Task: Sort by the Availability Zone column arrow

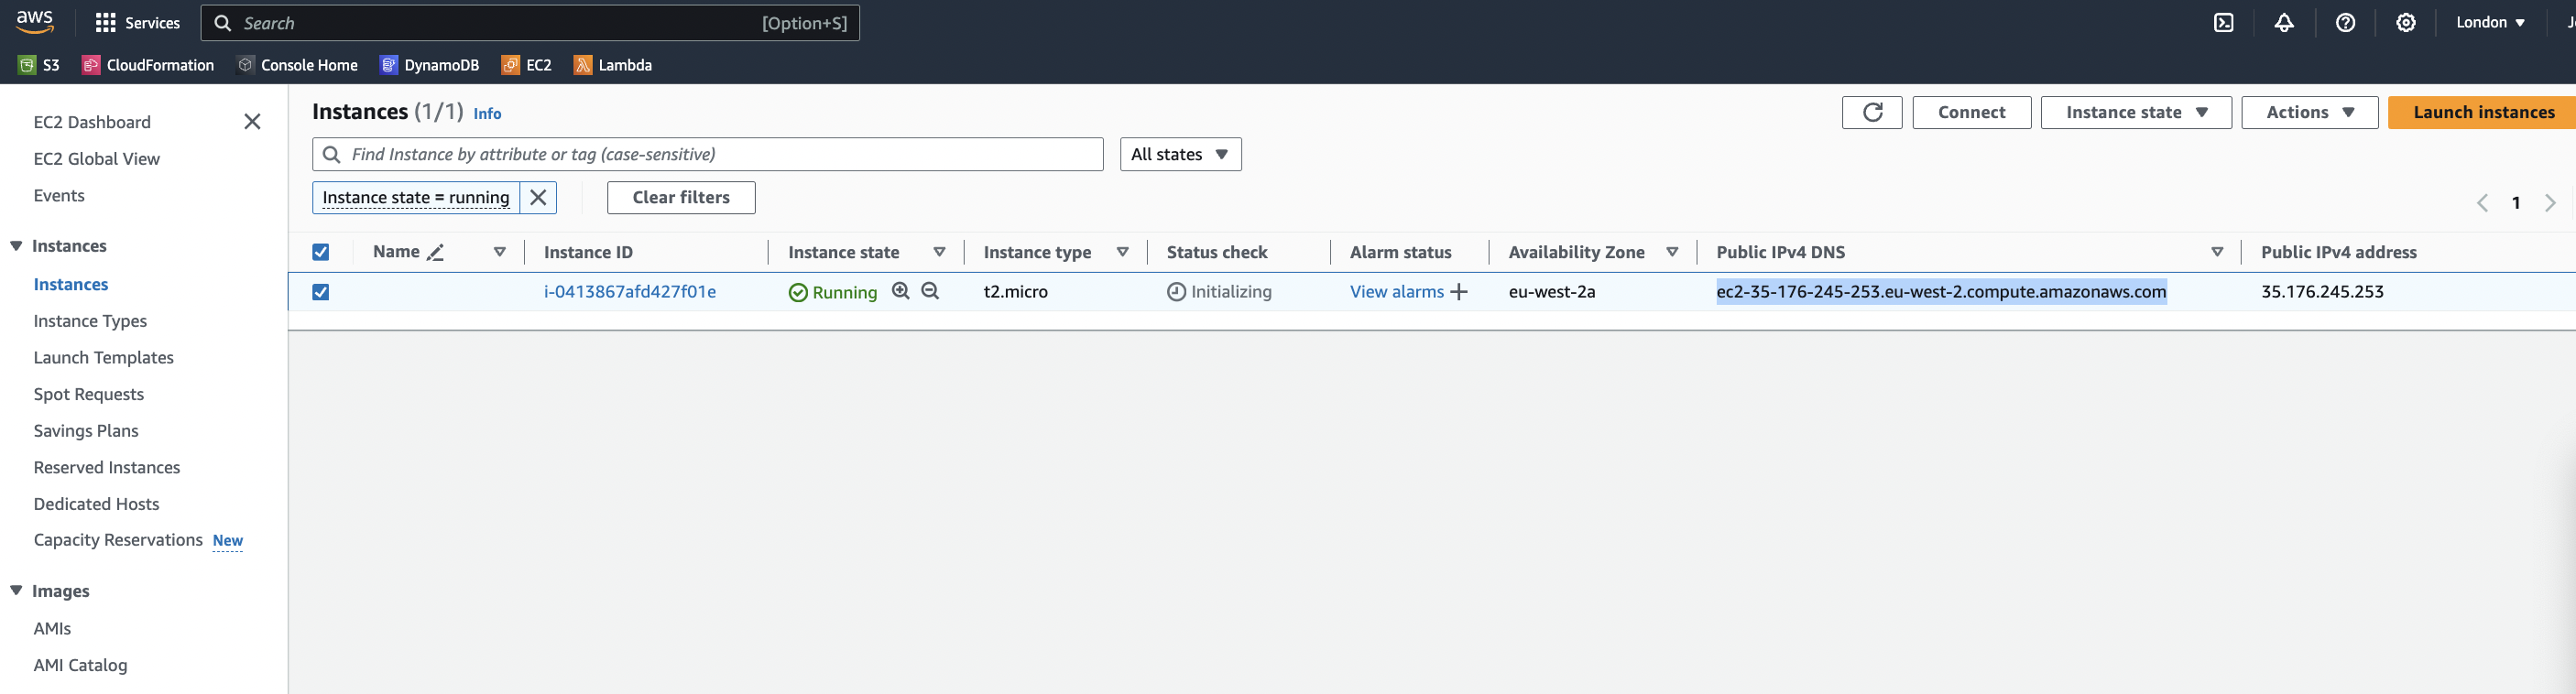Action: pyautogui.click(x=1672, y=252)
